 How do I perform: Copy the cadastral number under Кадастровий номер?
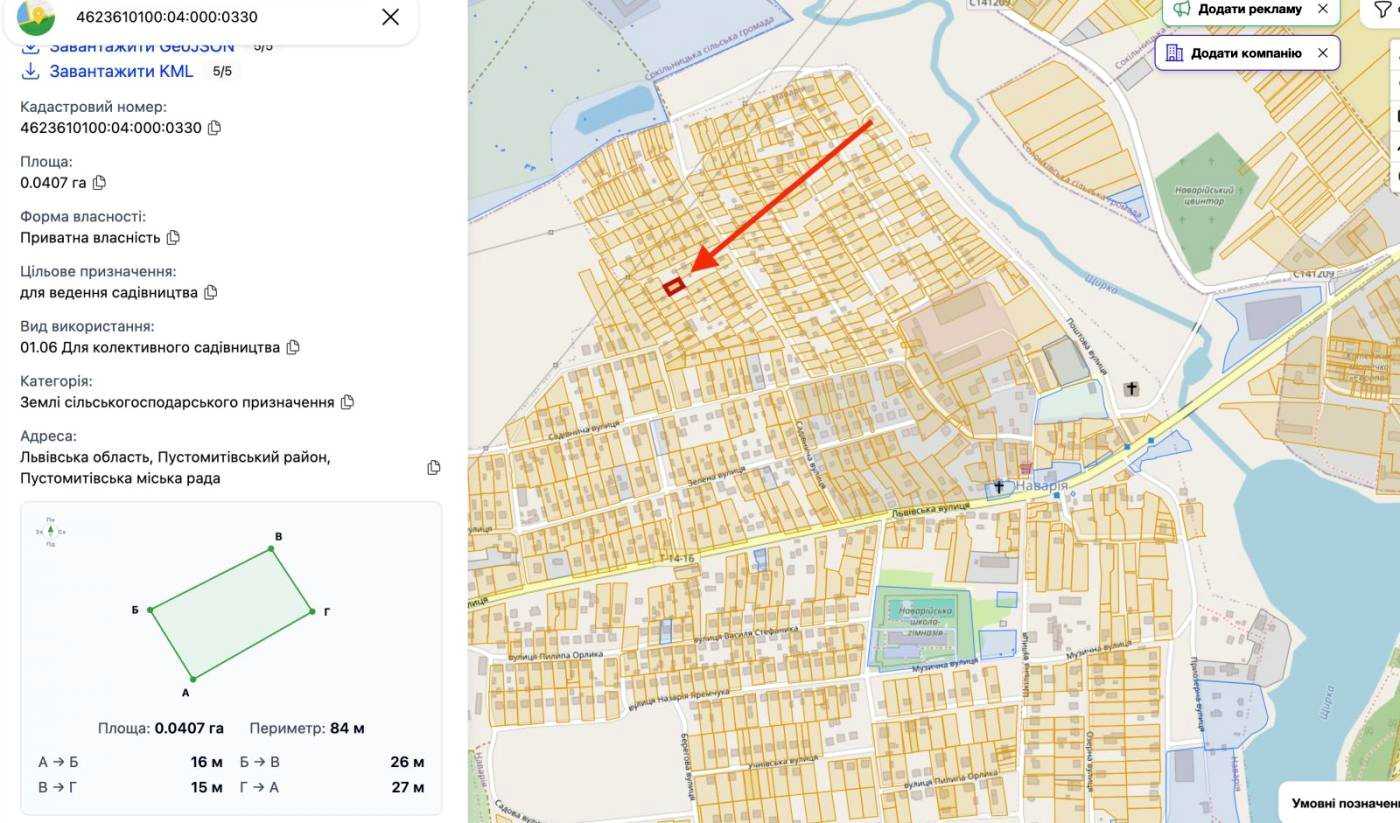214,128
